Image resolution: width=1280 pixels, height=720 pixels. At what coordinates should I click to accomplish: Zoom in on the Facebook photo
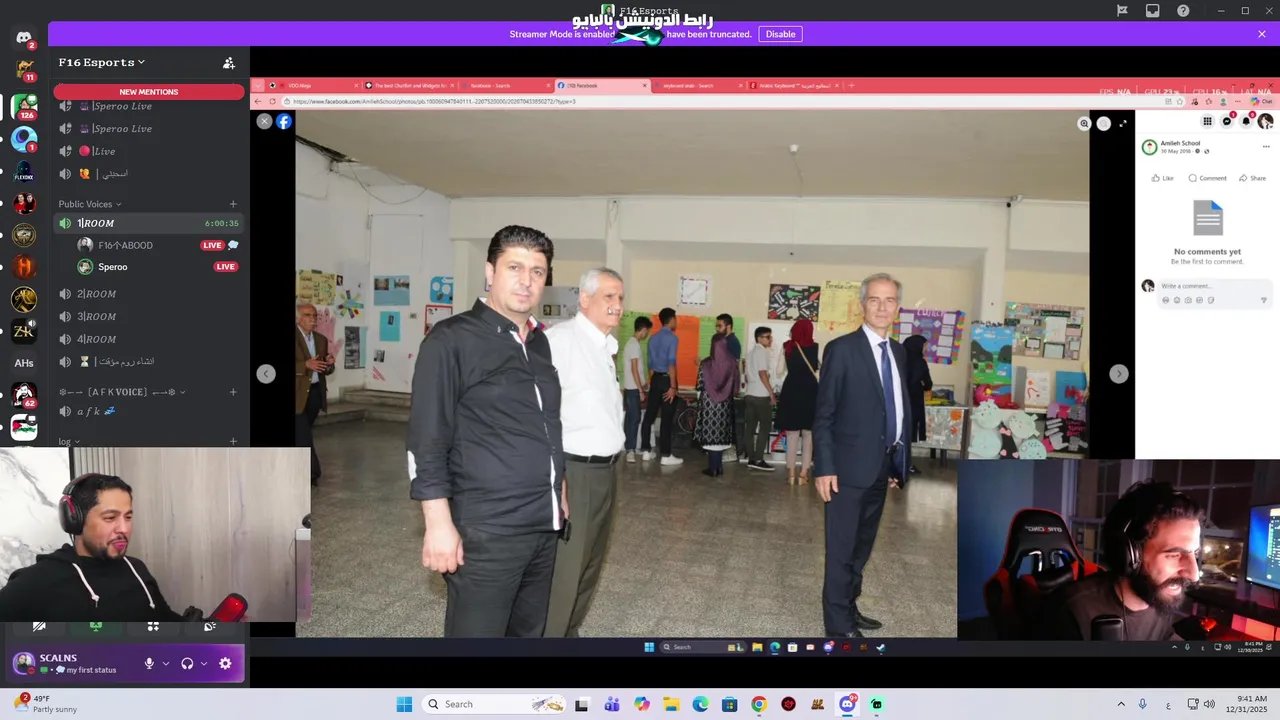click(x=1084, y=124)
